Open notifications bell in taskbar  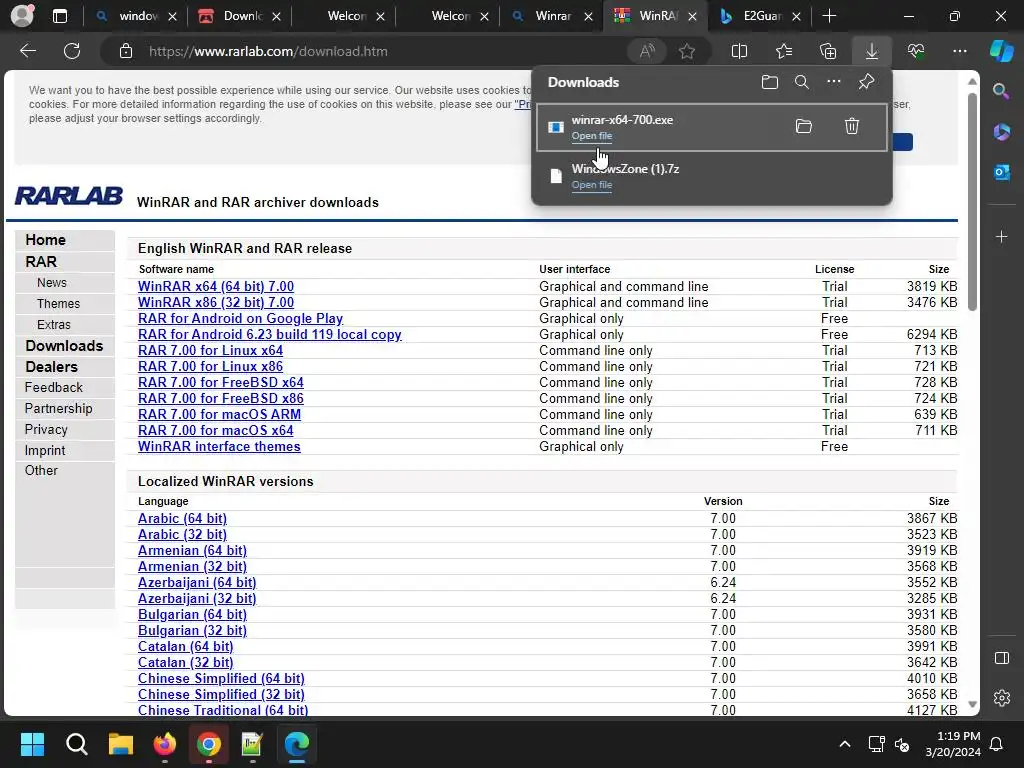click(x=996, y=744)
